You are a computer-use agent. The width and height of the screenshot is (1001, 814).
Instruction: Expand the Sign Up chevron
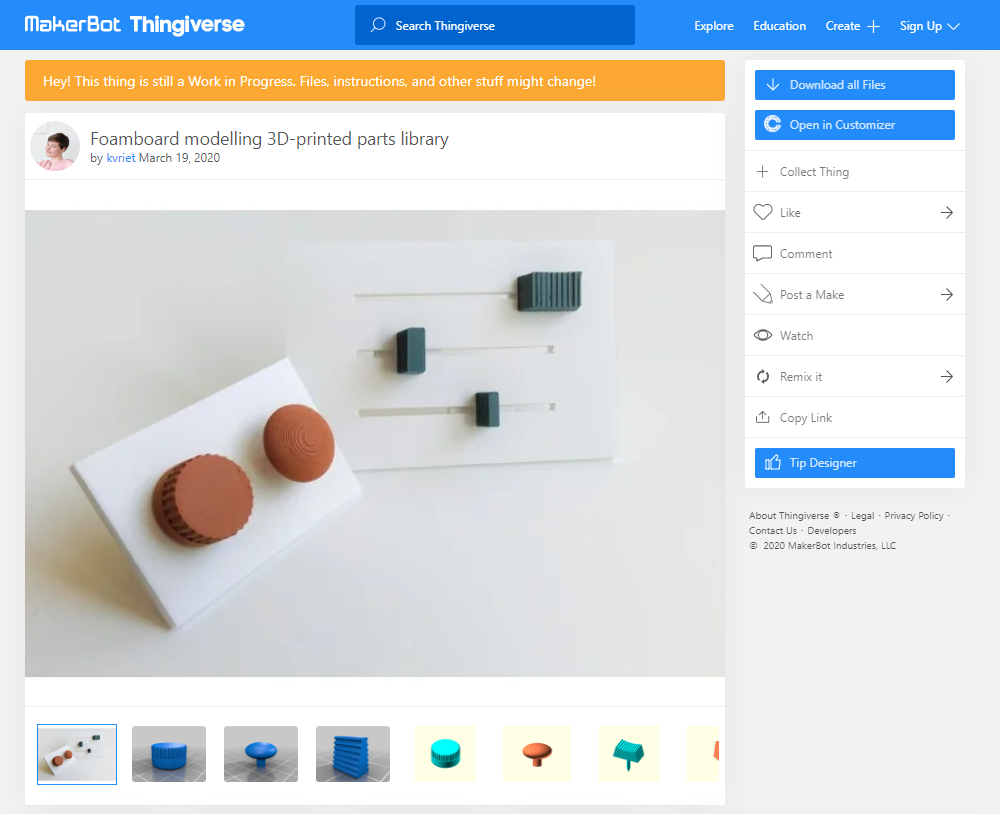pos(954,26)
